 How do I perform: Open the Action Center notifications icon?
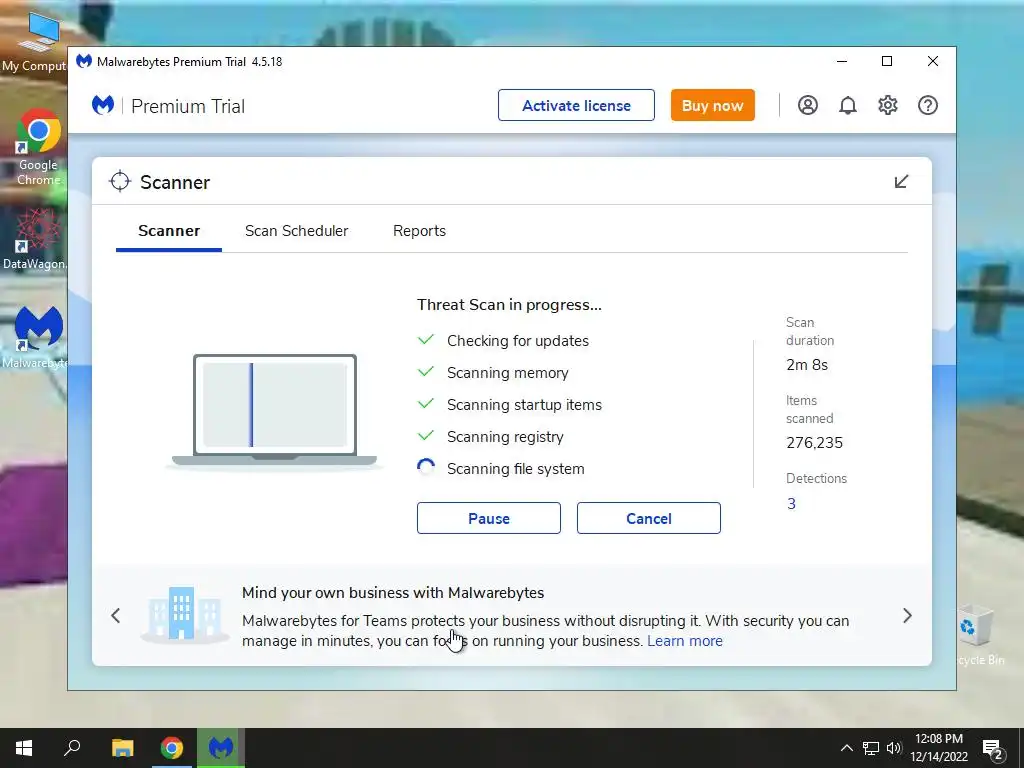click(x=993, y=749)
